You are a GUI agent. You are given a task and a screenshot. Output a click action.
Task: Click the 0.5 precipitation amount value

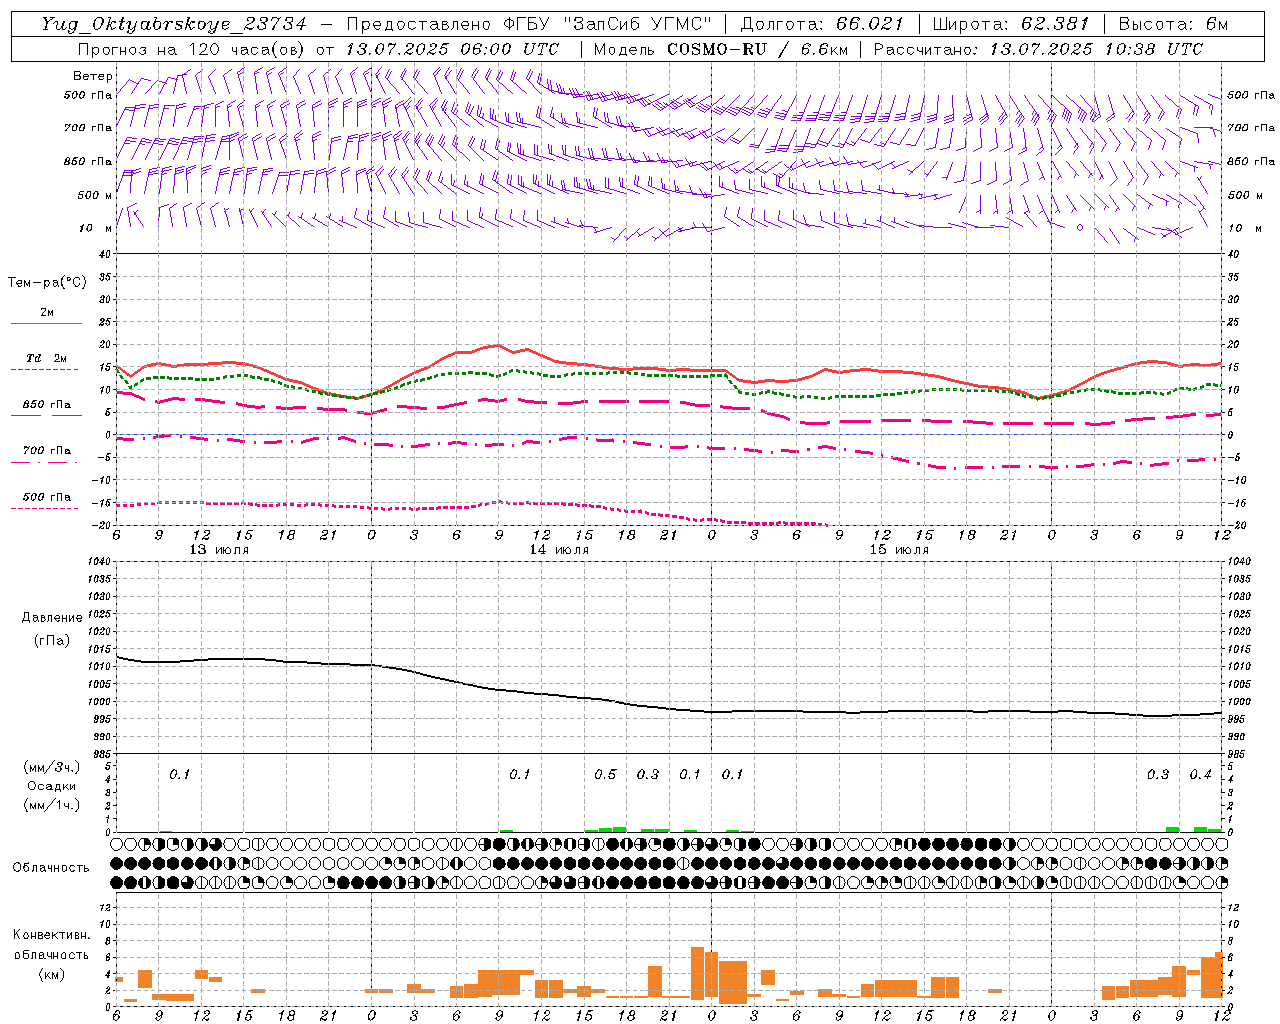click(x=605, y=775)
